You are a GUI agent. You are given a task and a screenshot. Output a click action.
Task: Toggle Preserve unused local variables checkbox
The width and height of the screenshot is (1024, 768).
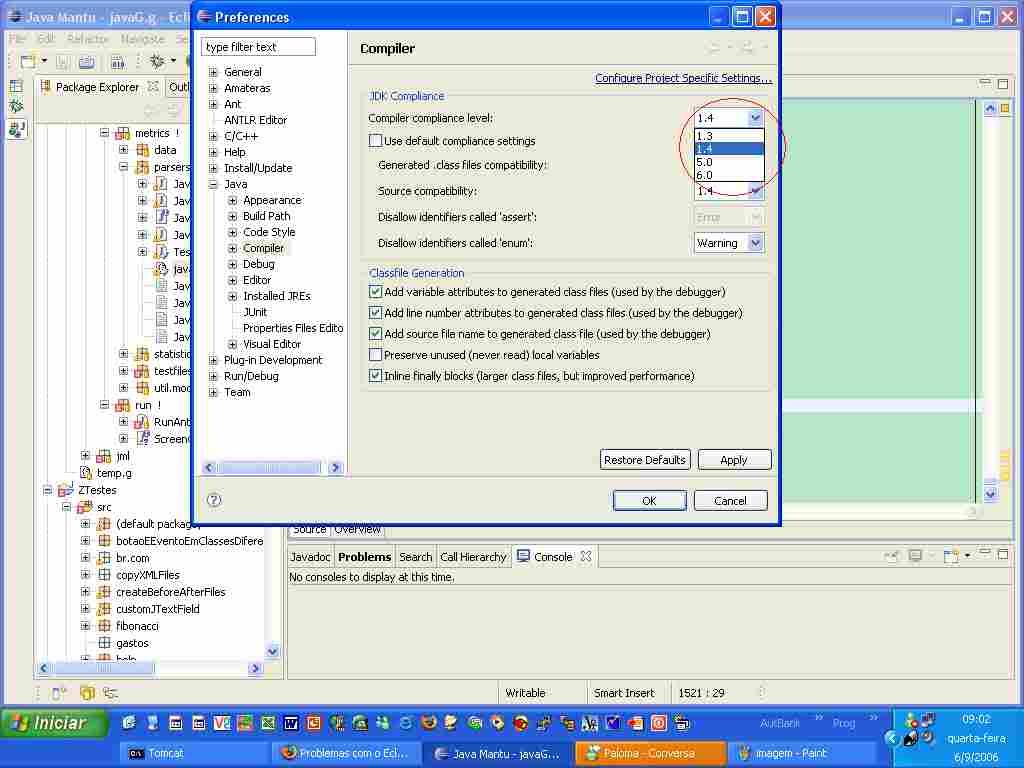point(376,355)
